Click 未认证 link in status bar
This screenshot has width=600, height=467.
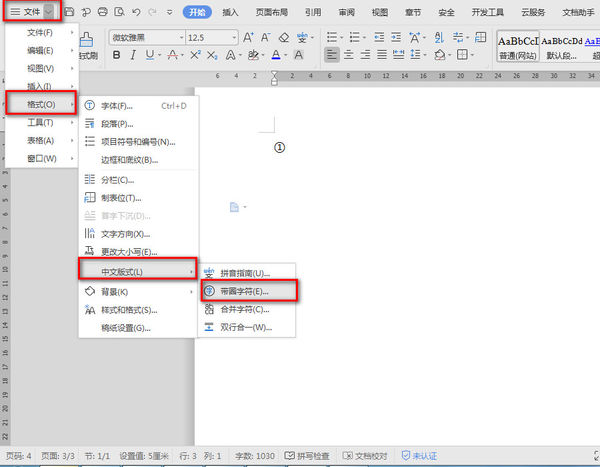pos(419,456)
